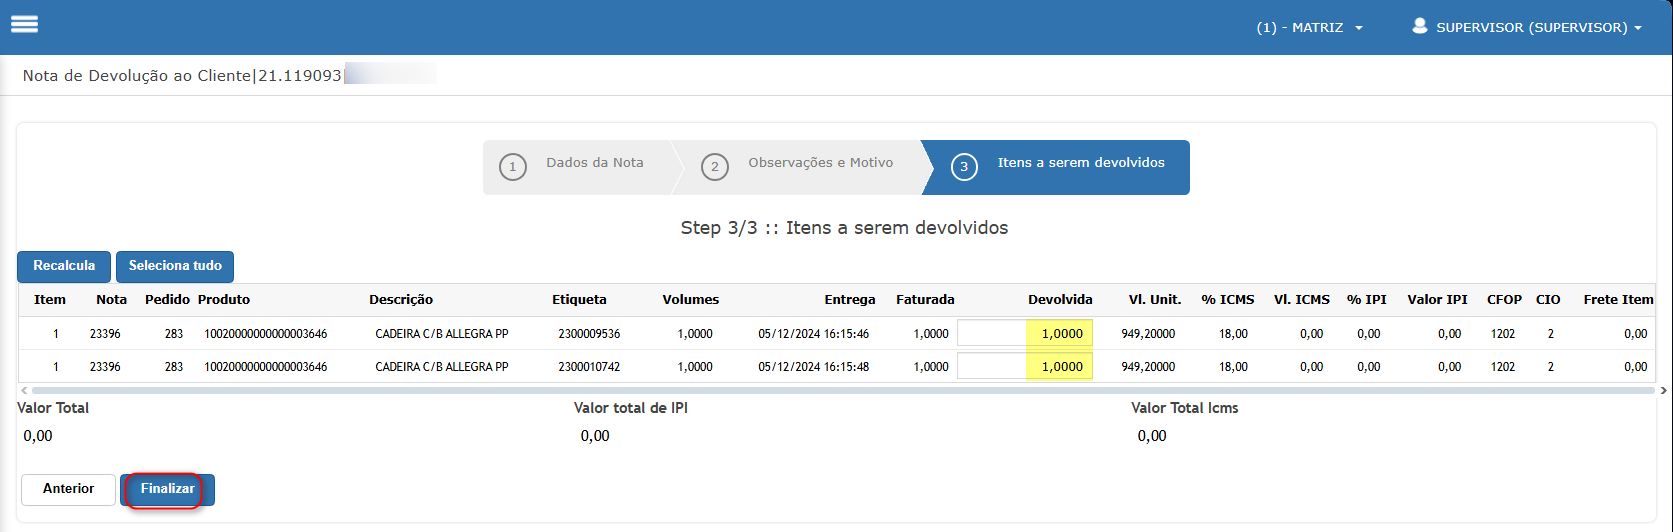Click Finalizar to complete the return
Screen dimensions: 1673x532
coord(167,489)
